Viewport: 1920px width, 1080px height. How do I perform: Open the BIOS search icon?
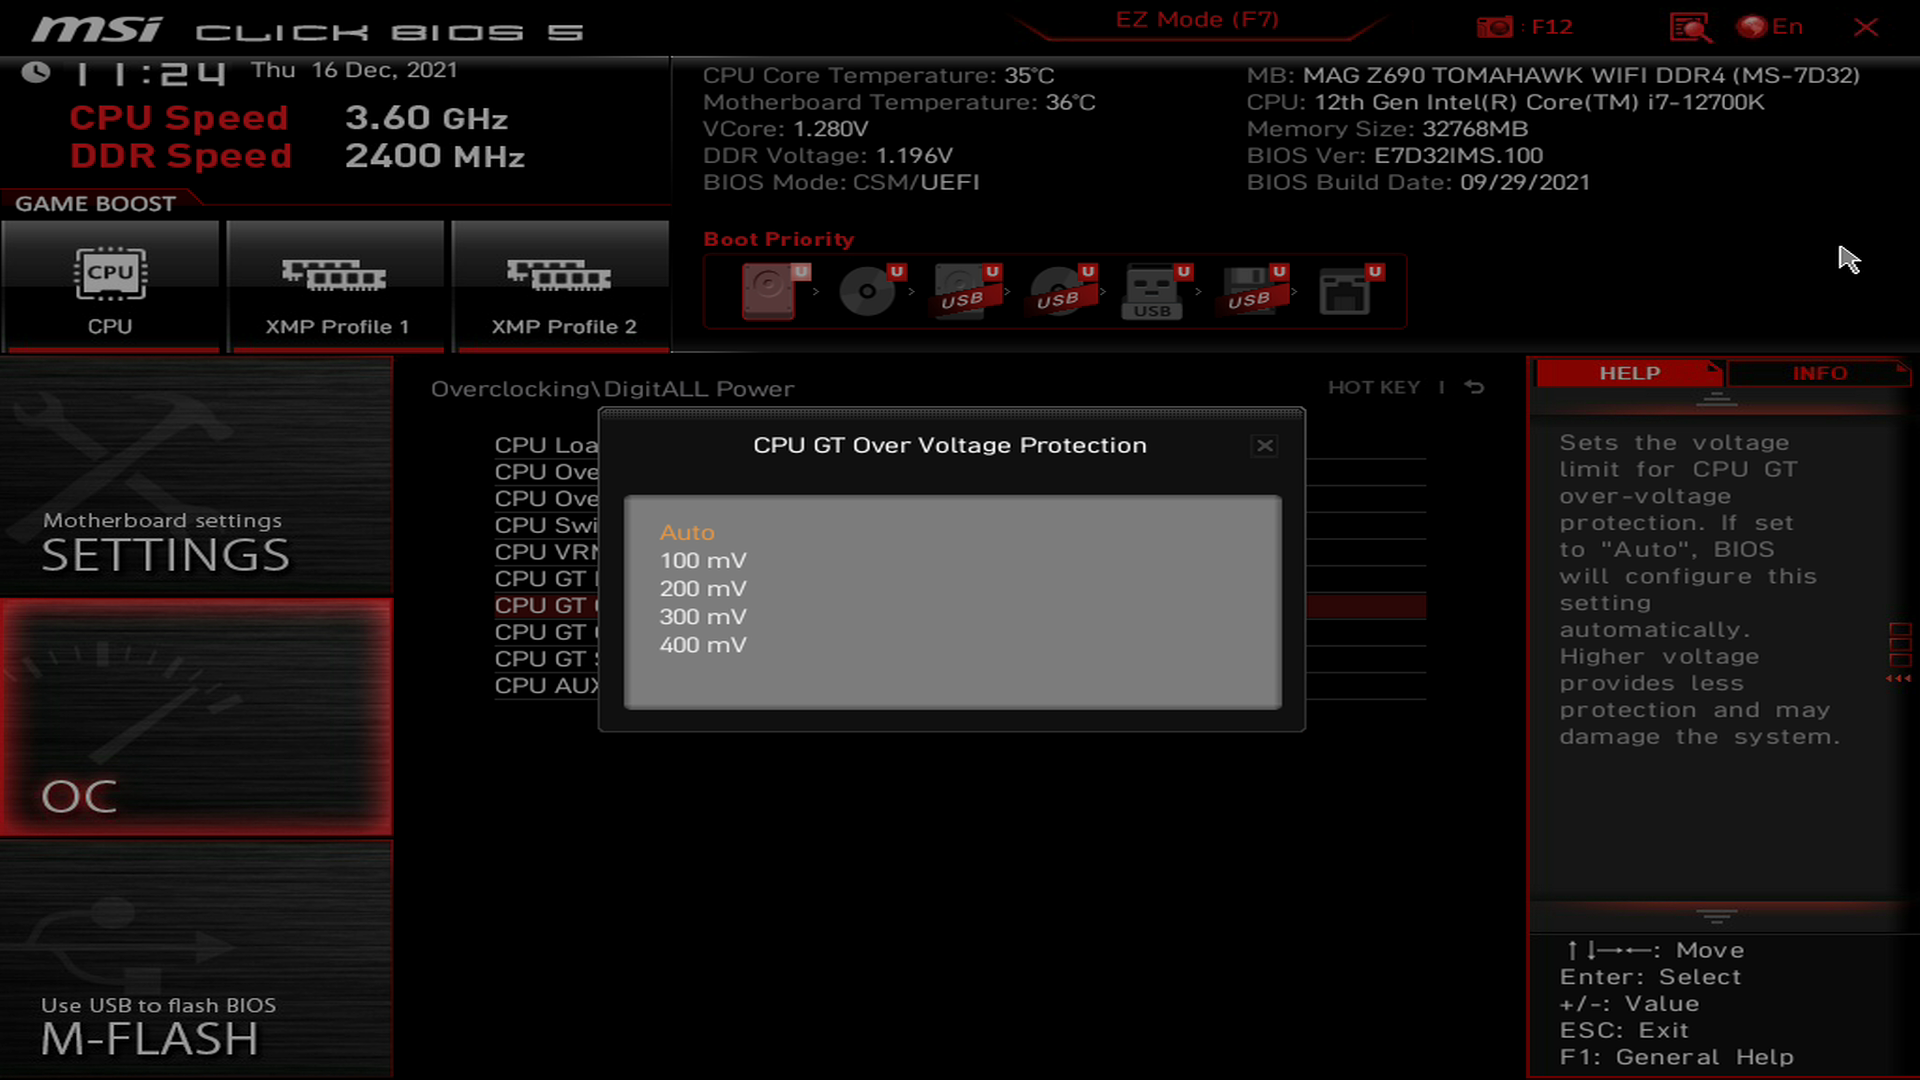pyautogui.click(x=1690, y=27)
